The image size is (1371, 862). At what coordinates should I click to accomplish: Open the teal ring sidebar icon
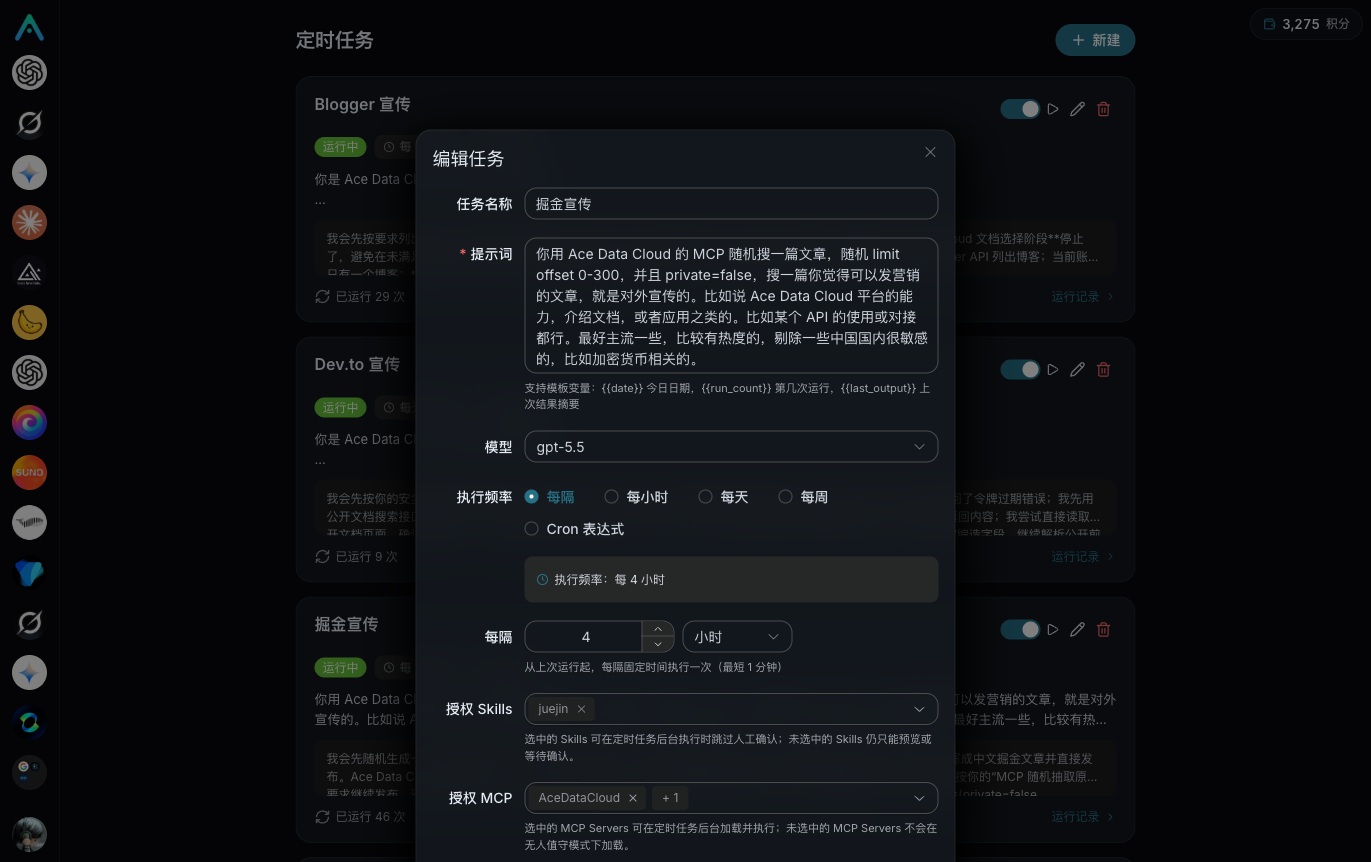click(29, 722)
